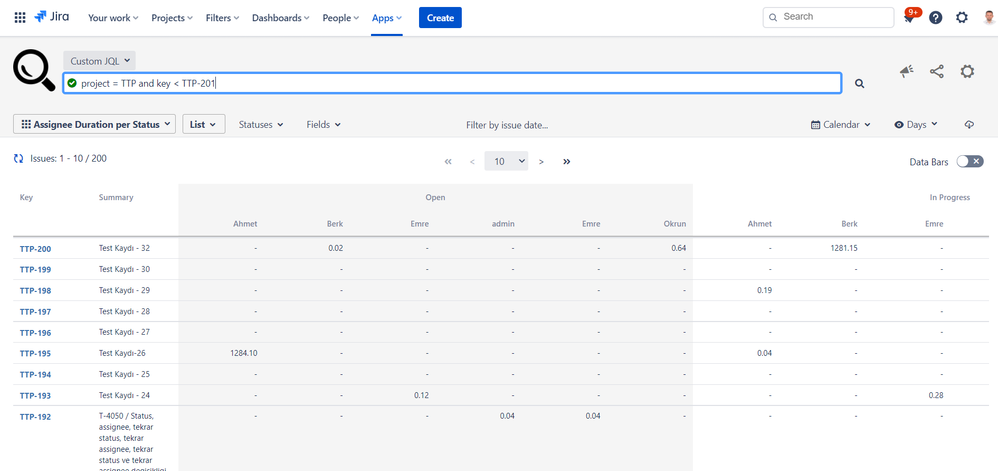Toggle the Data Bars switch
The image size is (998, 471).
(970, 162)
